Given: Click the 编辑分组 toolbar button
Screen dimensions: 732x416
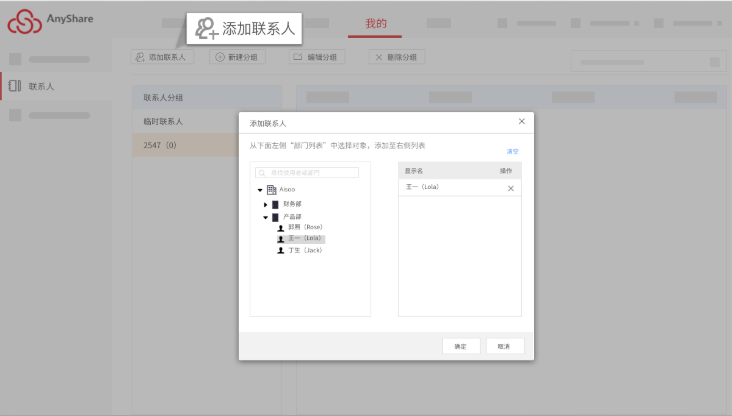Looking at the screenshot, I should pos(314,58).
